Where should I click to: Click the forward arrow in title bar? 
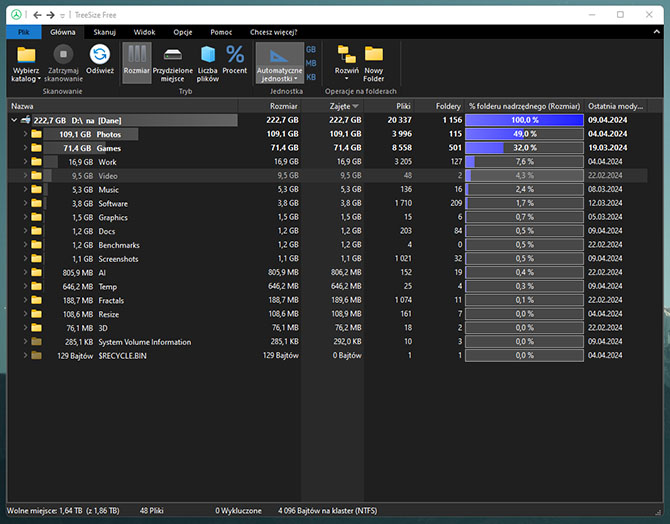tap(51, 15)
